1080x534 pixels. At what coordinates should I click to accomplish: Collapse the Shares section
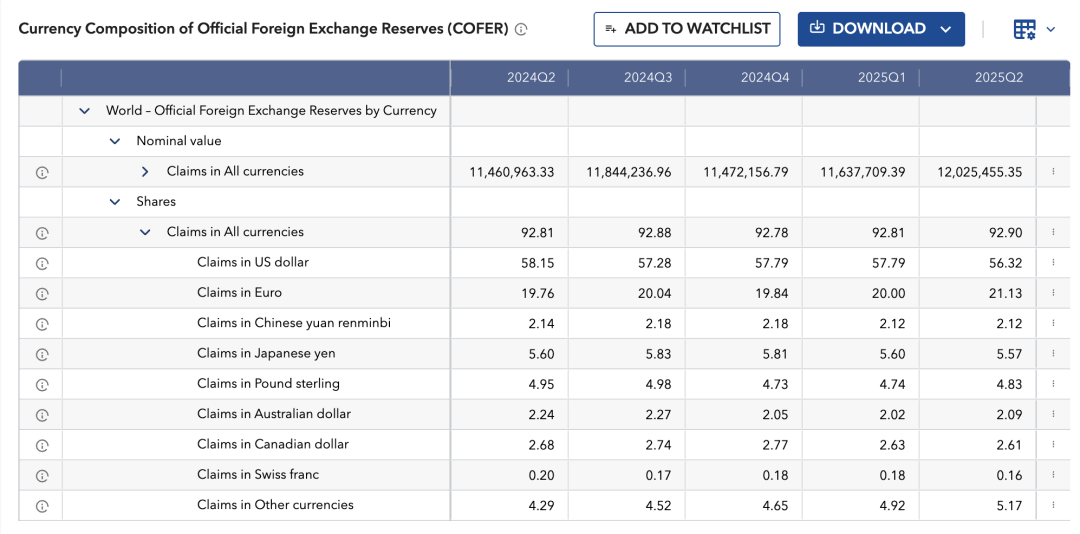pos(115,202)
